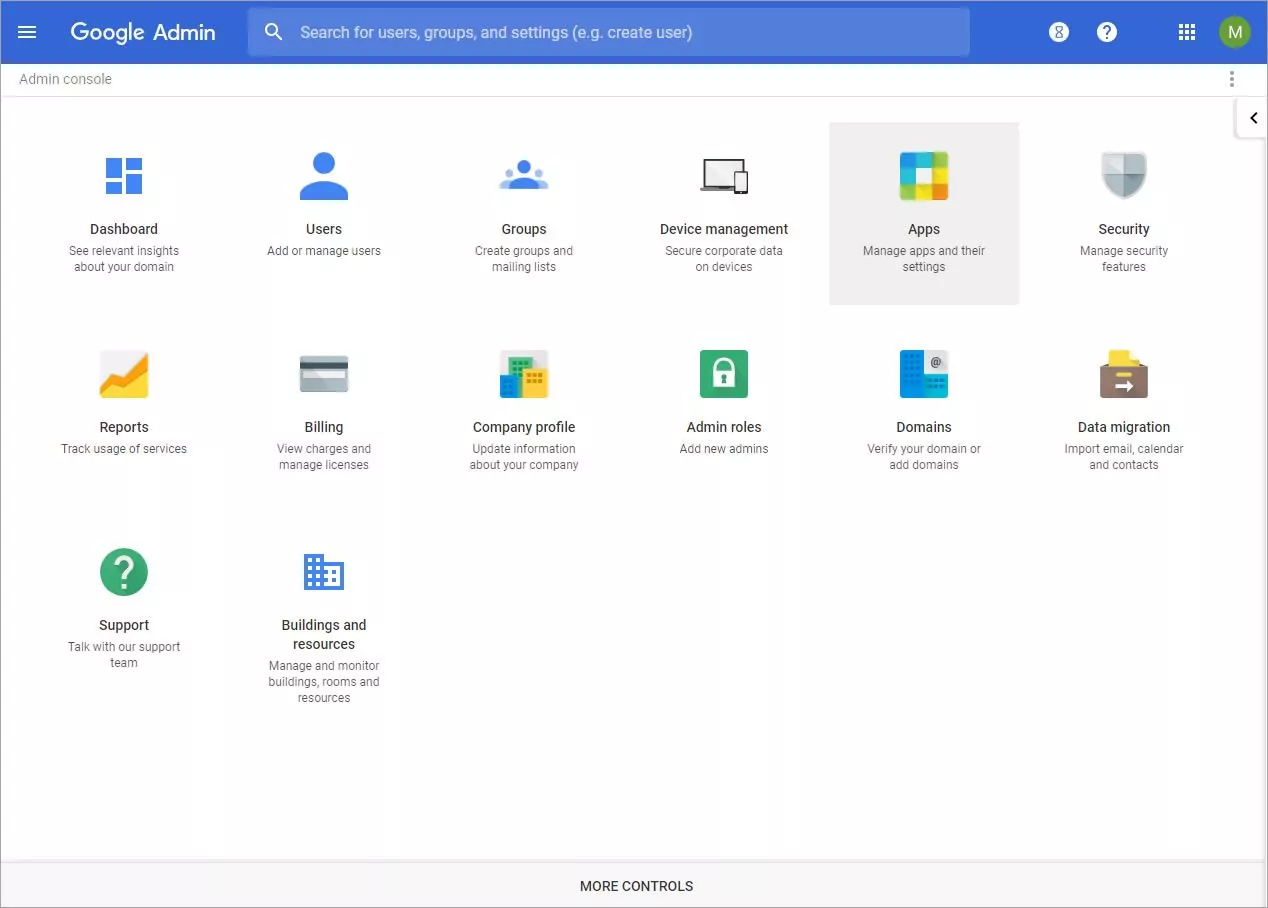Viewport: 1268px width, 908px height.
Task: Open the Google apps grid launcher
Action: point(1187,32)
